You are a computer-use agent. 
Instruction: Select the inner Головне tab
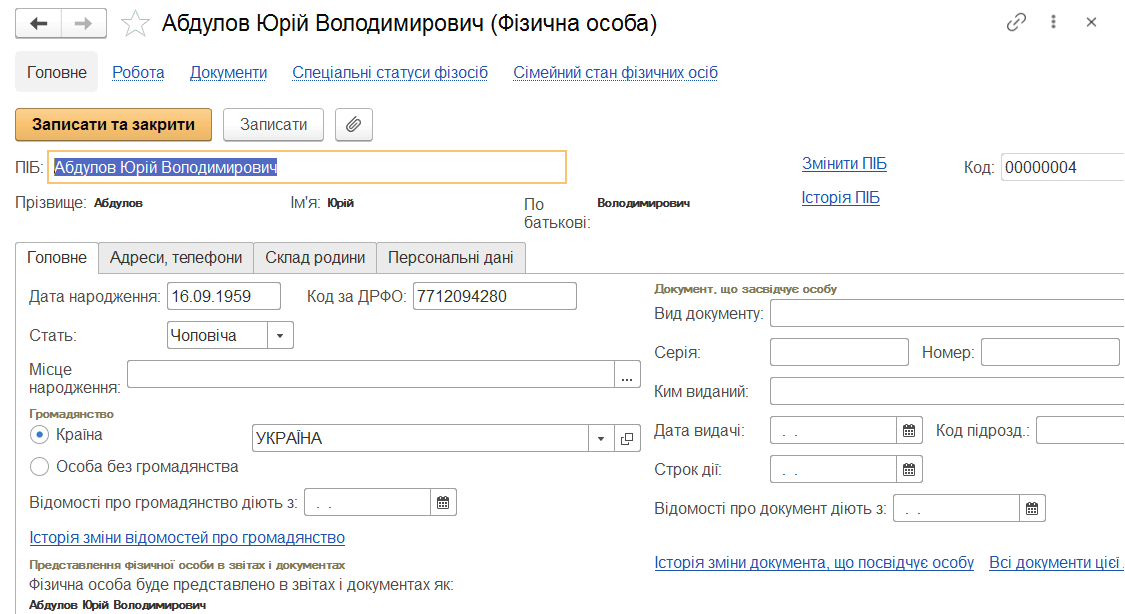(57, 258)
